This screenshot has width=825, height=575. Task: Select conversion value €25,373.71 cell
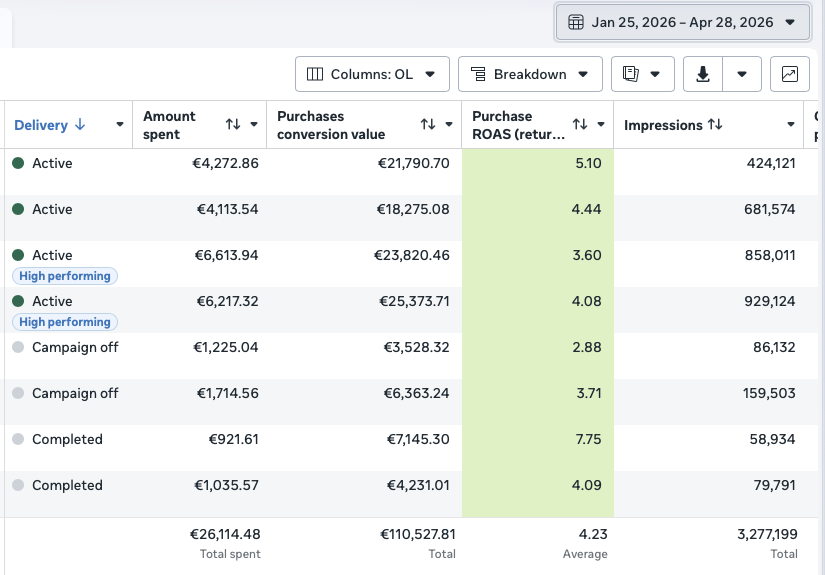pyautogui.click(x=415, y=301)
